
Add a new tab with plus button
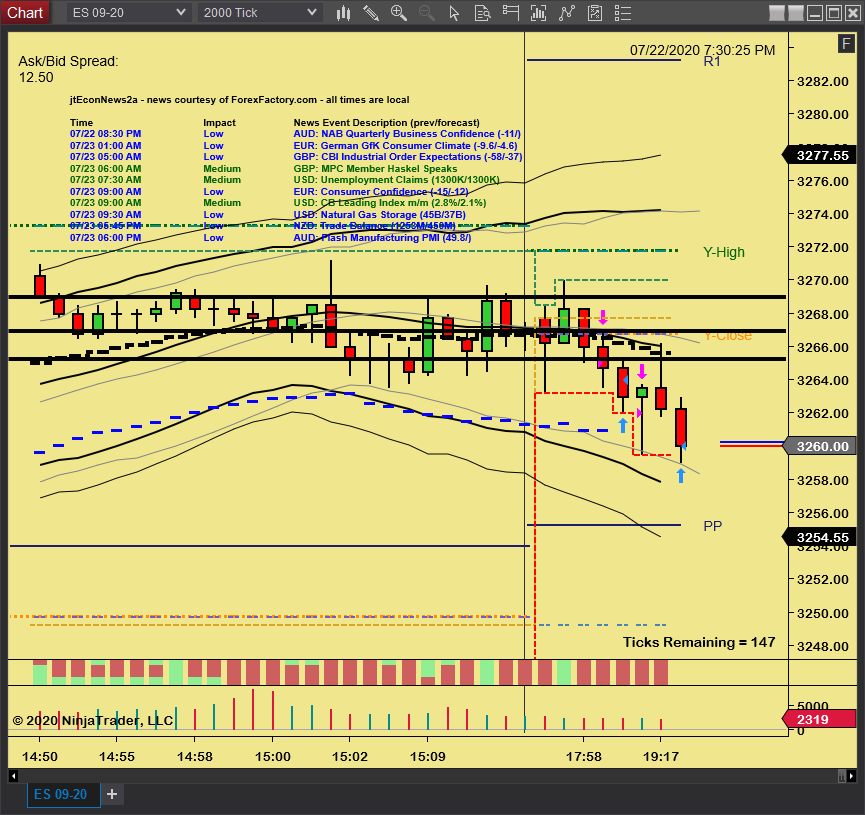click(x=112, y=794)
